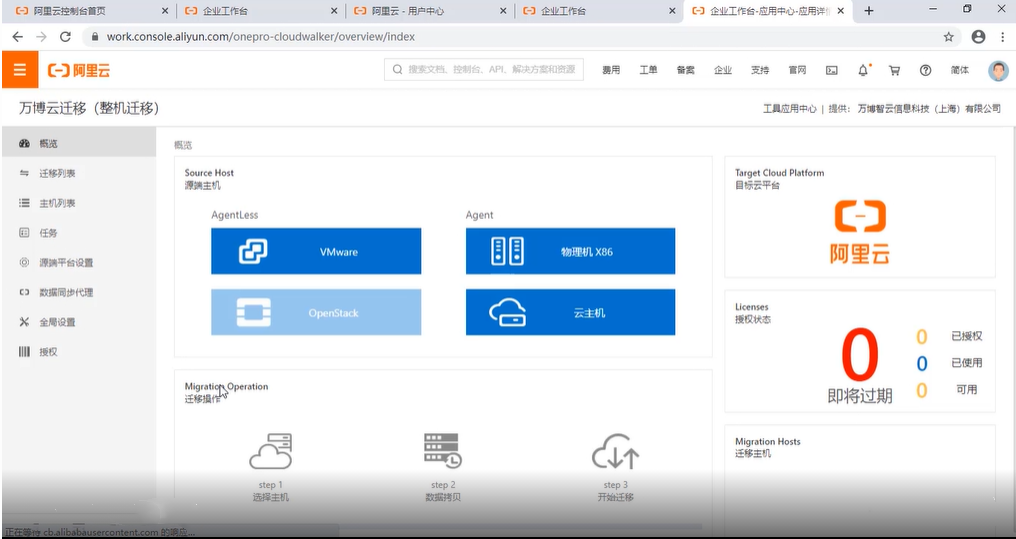This screenshot has height=539, width=1016.
Task: Close the active 应用中心 tab
Action: tap(841, 11)
